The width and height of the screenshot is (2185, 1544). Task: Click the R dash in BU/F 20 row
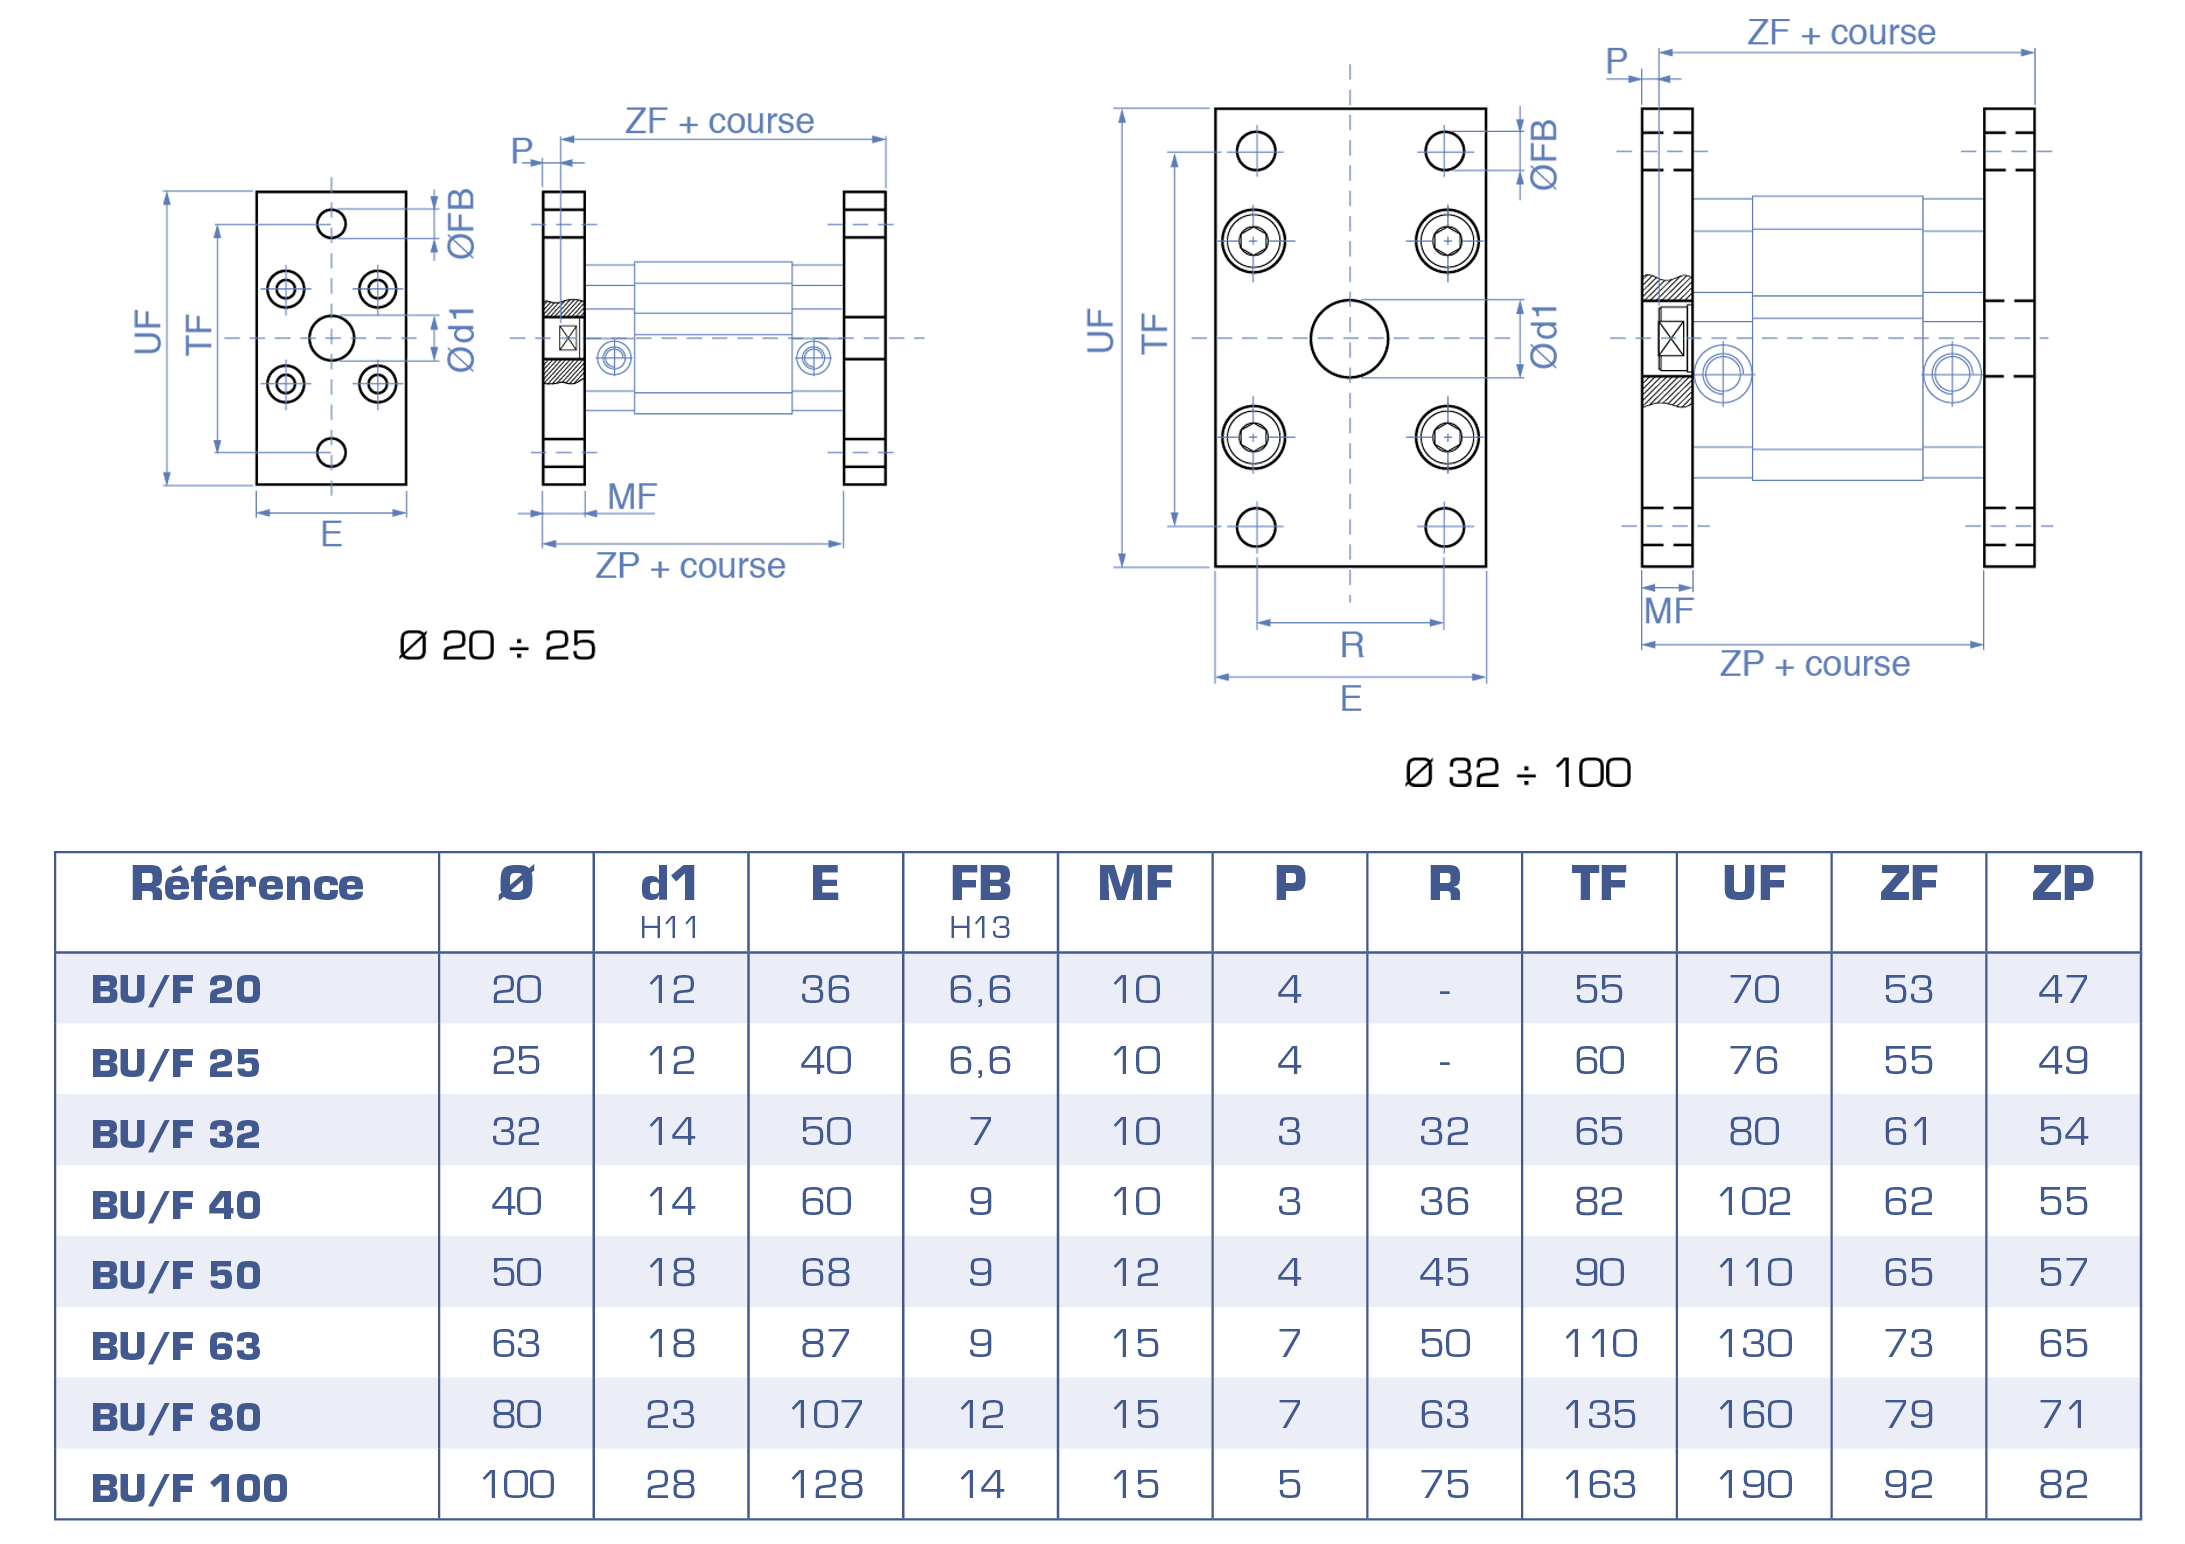coord(1444,992)
